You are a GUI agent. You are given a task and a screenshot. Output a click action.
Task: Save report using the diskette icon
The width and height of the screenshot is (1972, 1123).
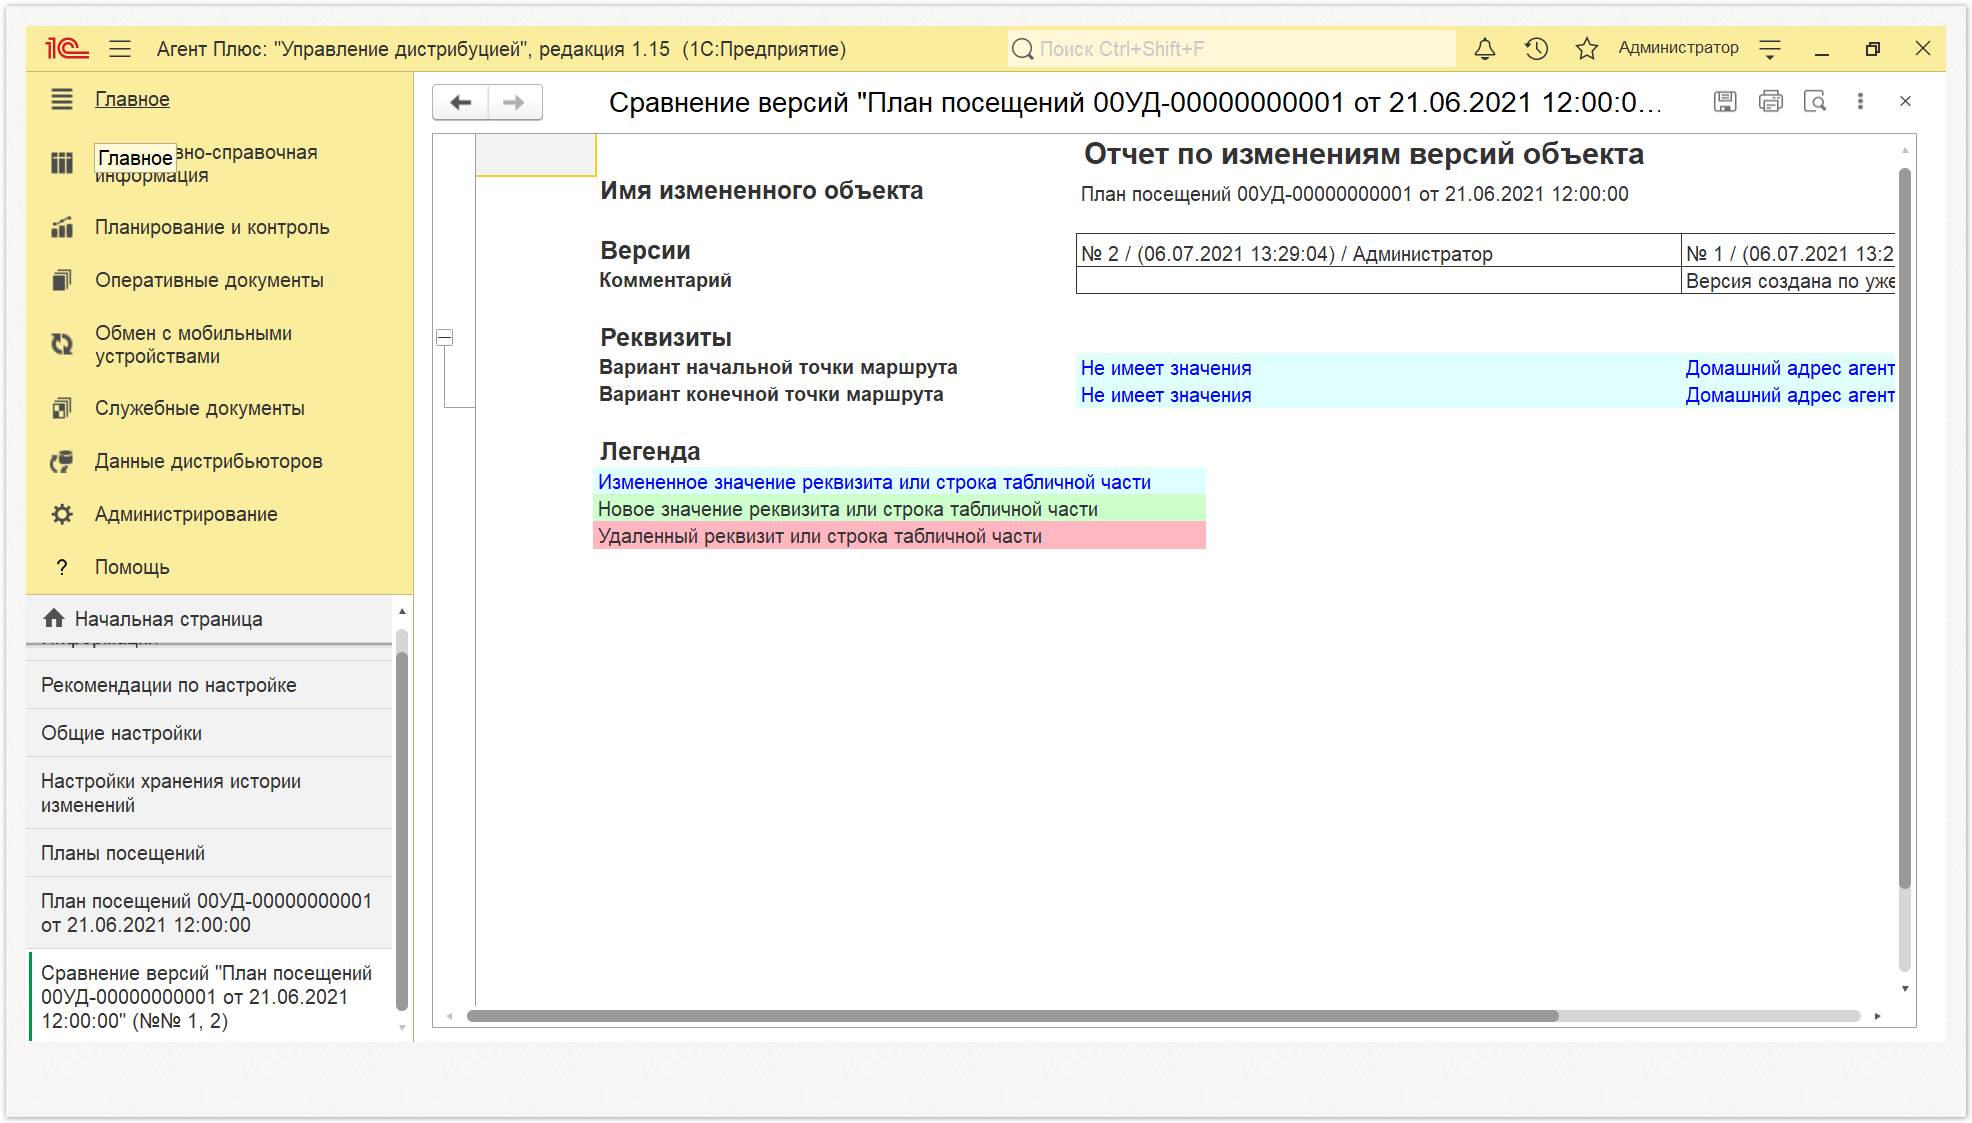click(x=1725, y=101)
